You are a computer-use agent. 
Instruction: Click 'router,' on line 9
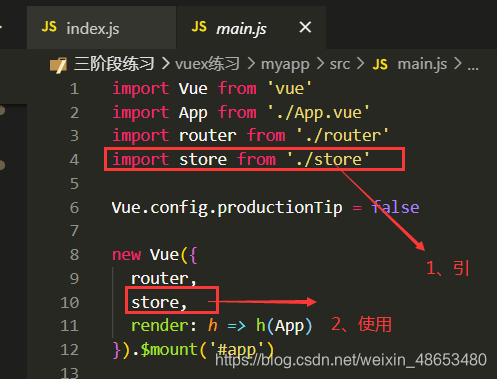click(164, 279)
